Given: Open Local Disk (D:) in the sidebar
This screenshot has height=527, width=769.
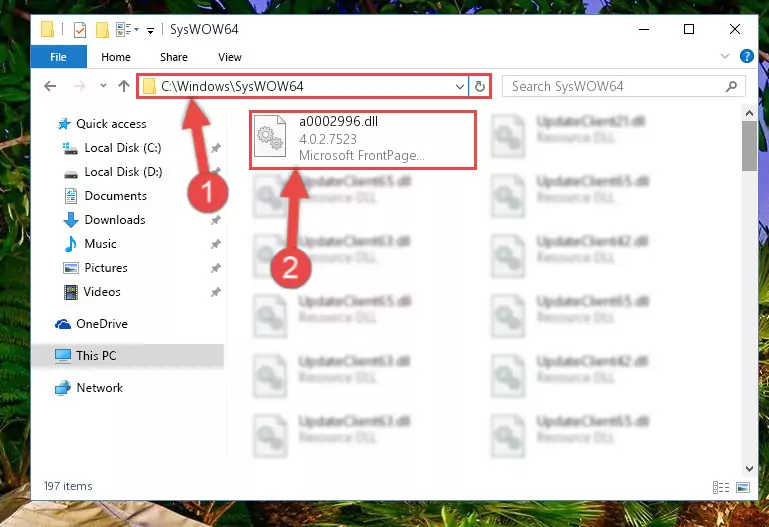Looking at the screenshot, I should click(x=123, y=172).
